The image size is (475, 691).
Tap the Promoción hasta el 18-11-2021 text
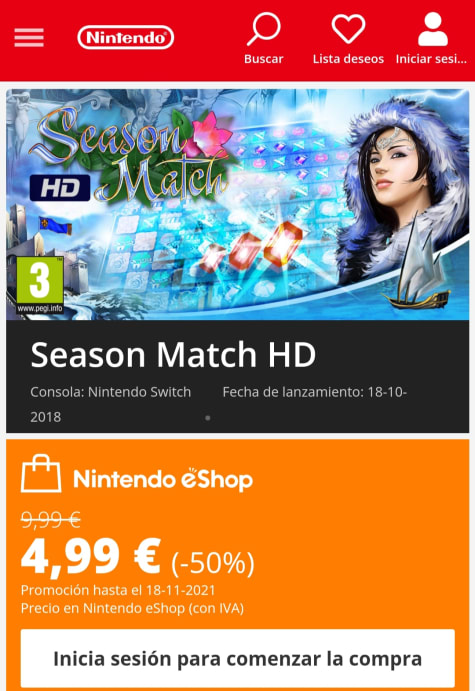(118, 590)
